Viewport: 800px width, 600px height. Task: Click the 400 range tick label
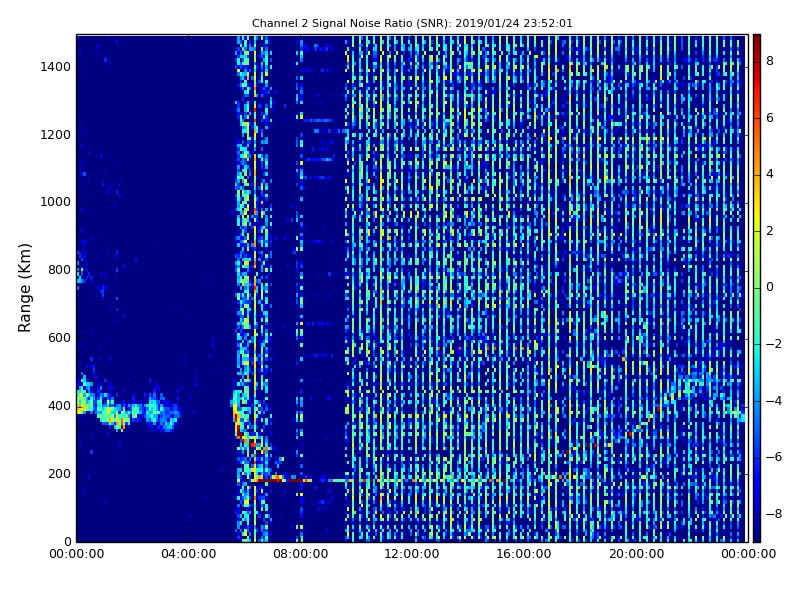(x=59, y=406)
